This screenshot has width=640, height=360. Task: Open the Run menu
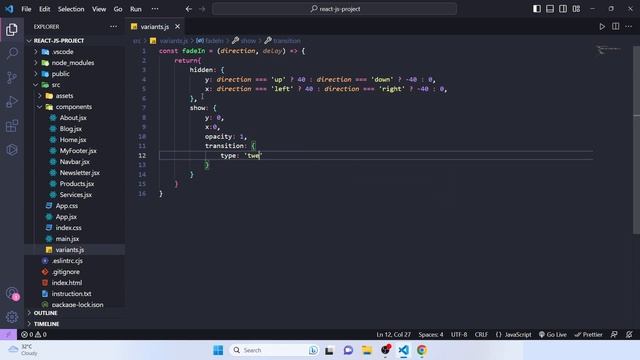point(136,9)
